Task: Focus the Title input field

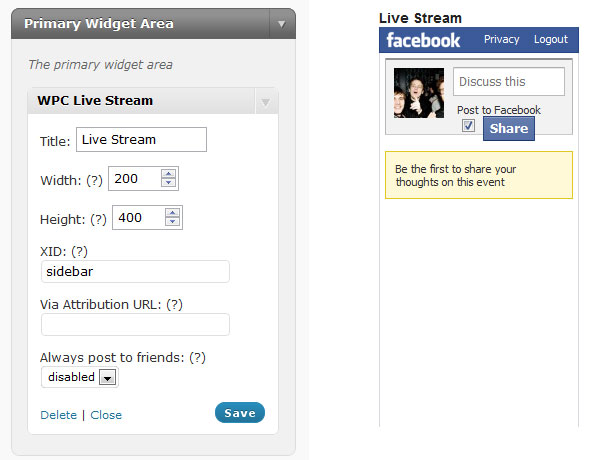Action: (x=141, y=140)
